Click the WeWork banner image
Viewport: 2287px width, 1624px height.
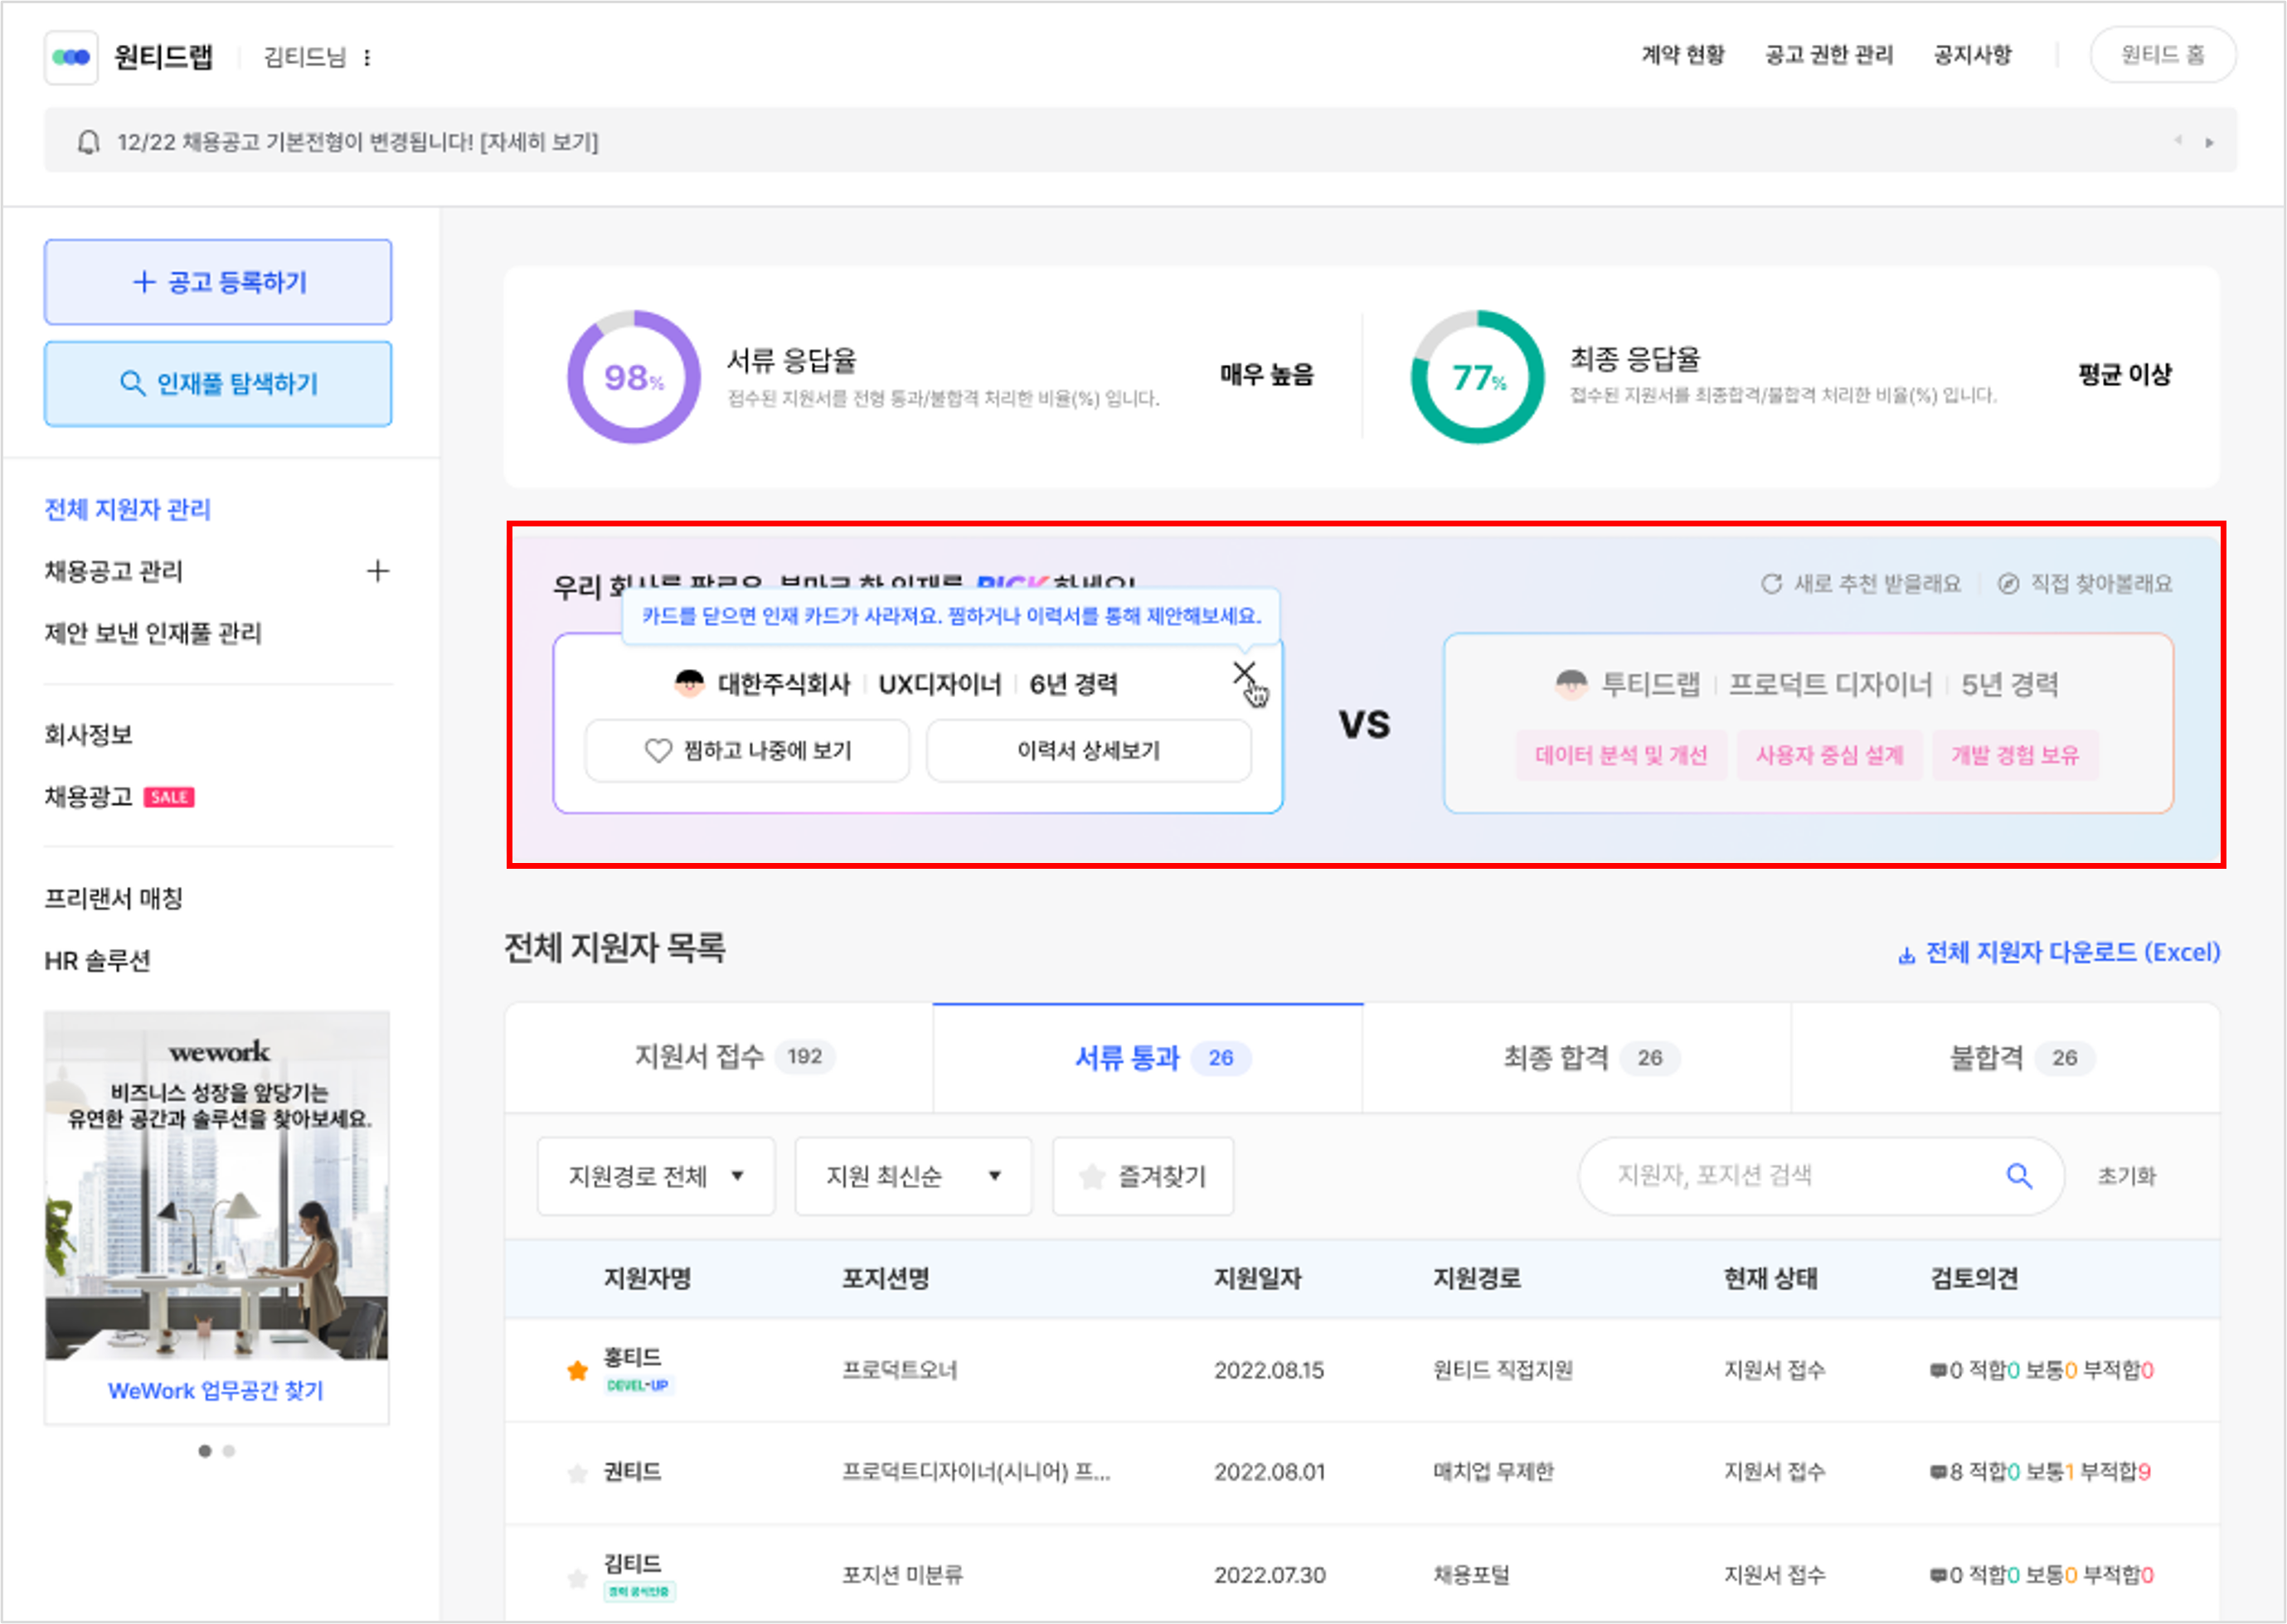click(x=217, y=1185)
